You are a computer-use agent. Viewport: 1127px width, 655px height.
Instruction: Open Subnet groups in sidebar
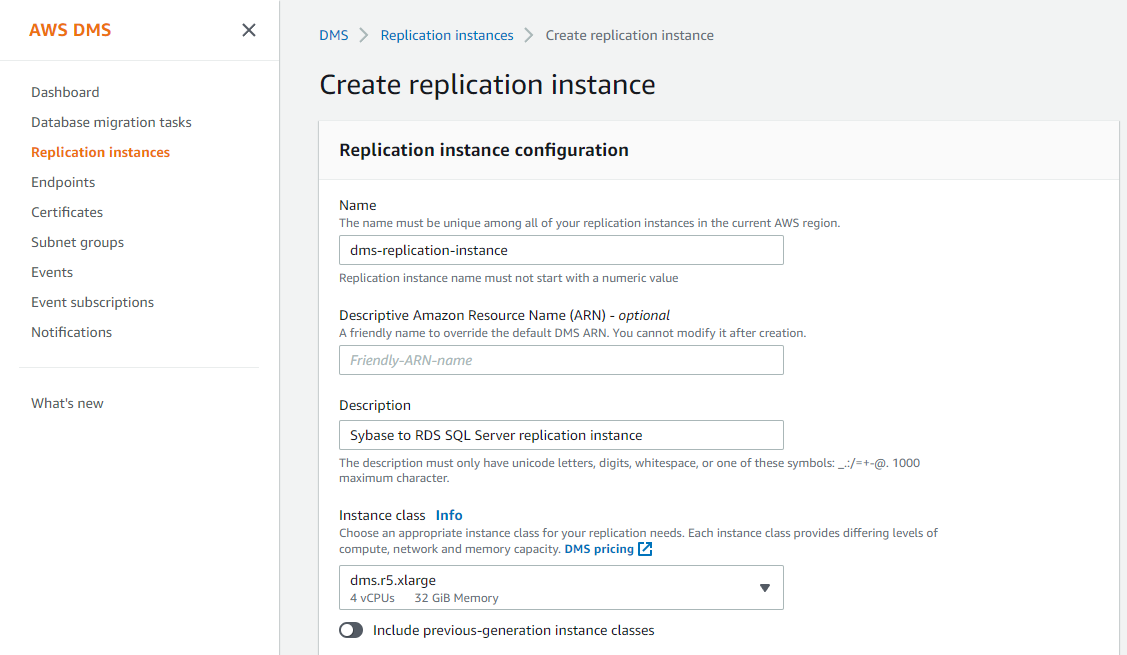click(77, 242)
